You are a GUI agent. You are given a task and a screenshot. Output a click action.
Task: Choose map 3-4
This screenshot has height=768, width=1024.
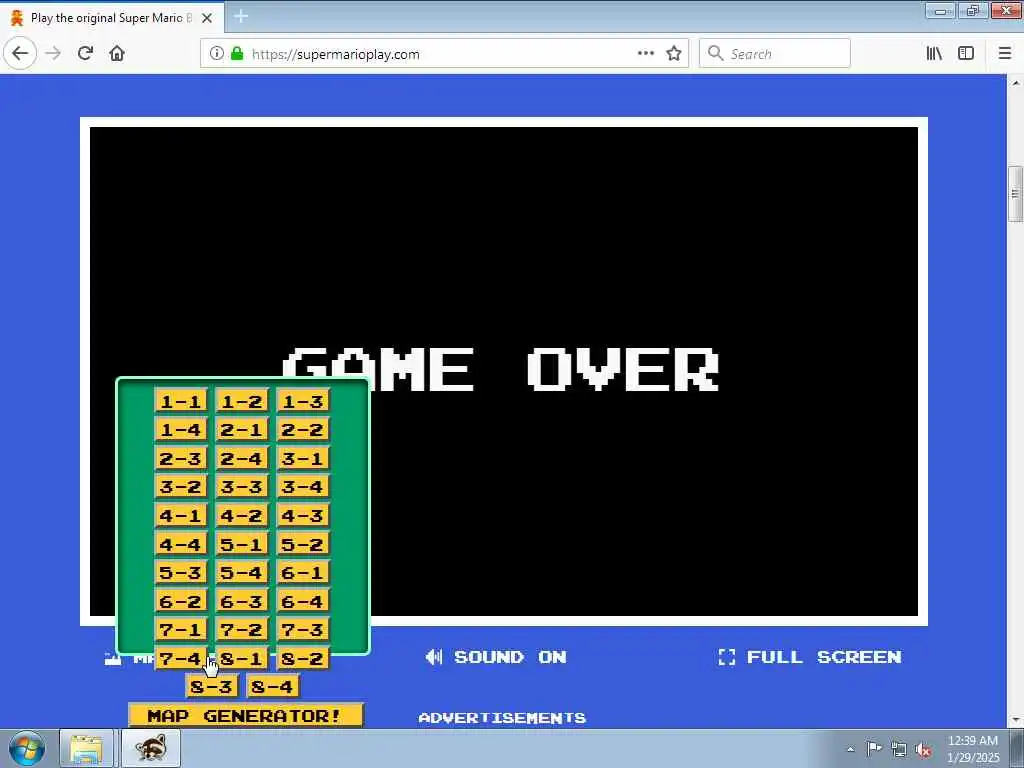(303, 487)
